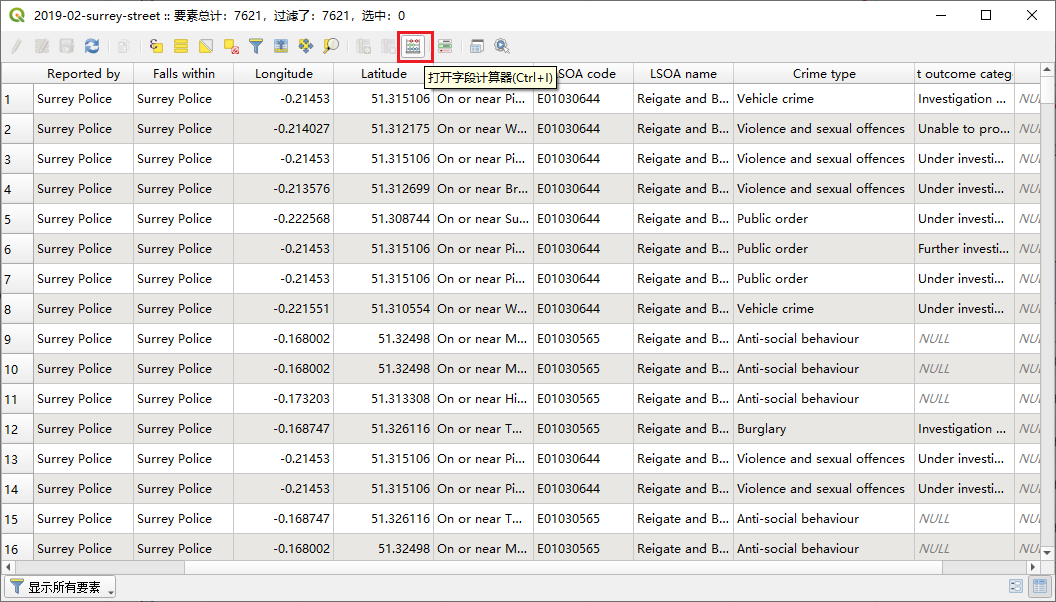Image resolution: width=1056 pixels, height=602 pixels.
Task: Select row number 12 header
Action: click(18, 429)
